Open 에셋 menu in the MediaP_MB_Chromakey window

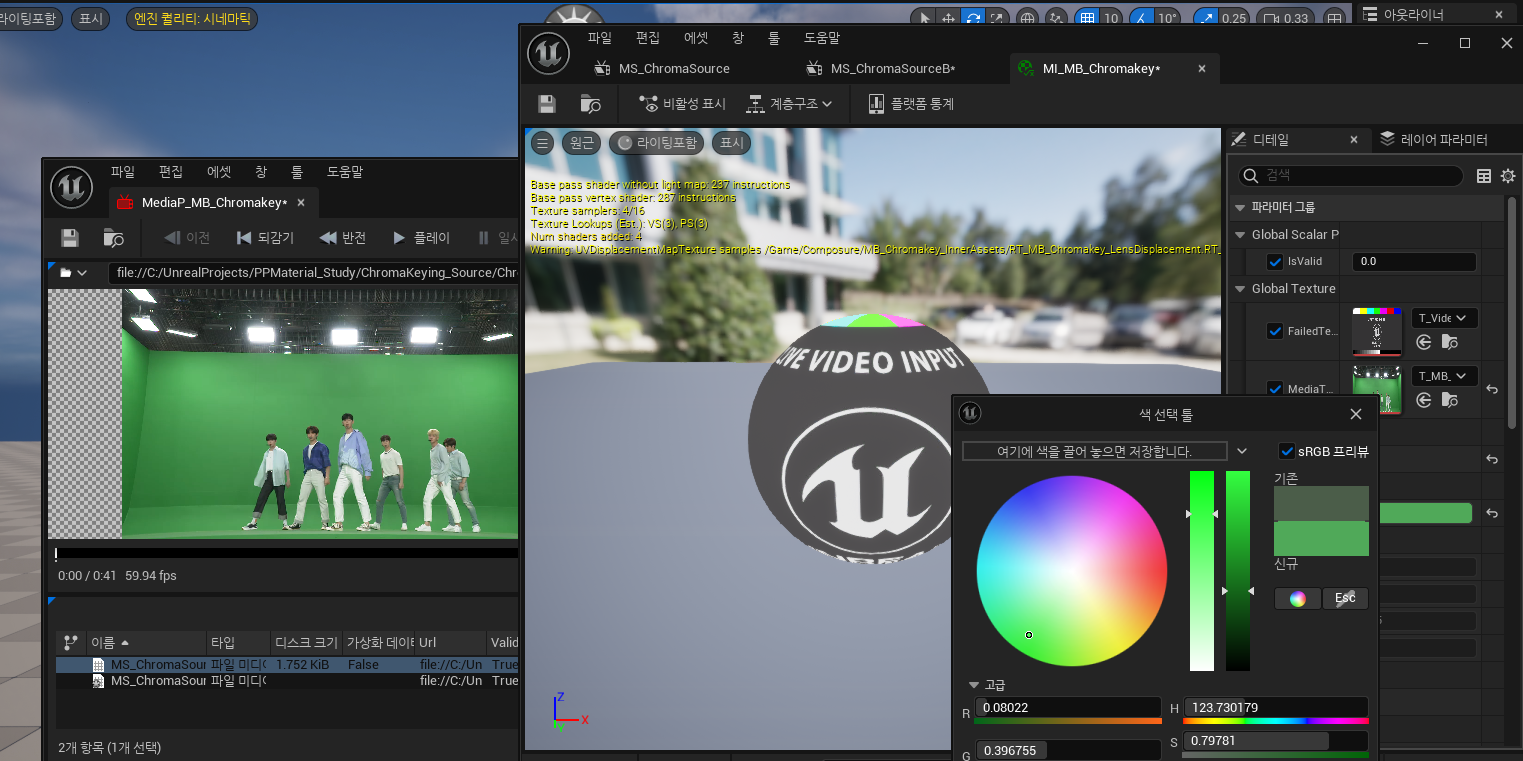point(219,172)
